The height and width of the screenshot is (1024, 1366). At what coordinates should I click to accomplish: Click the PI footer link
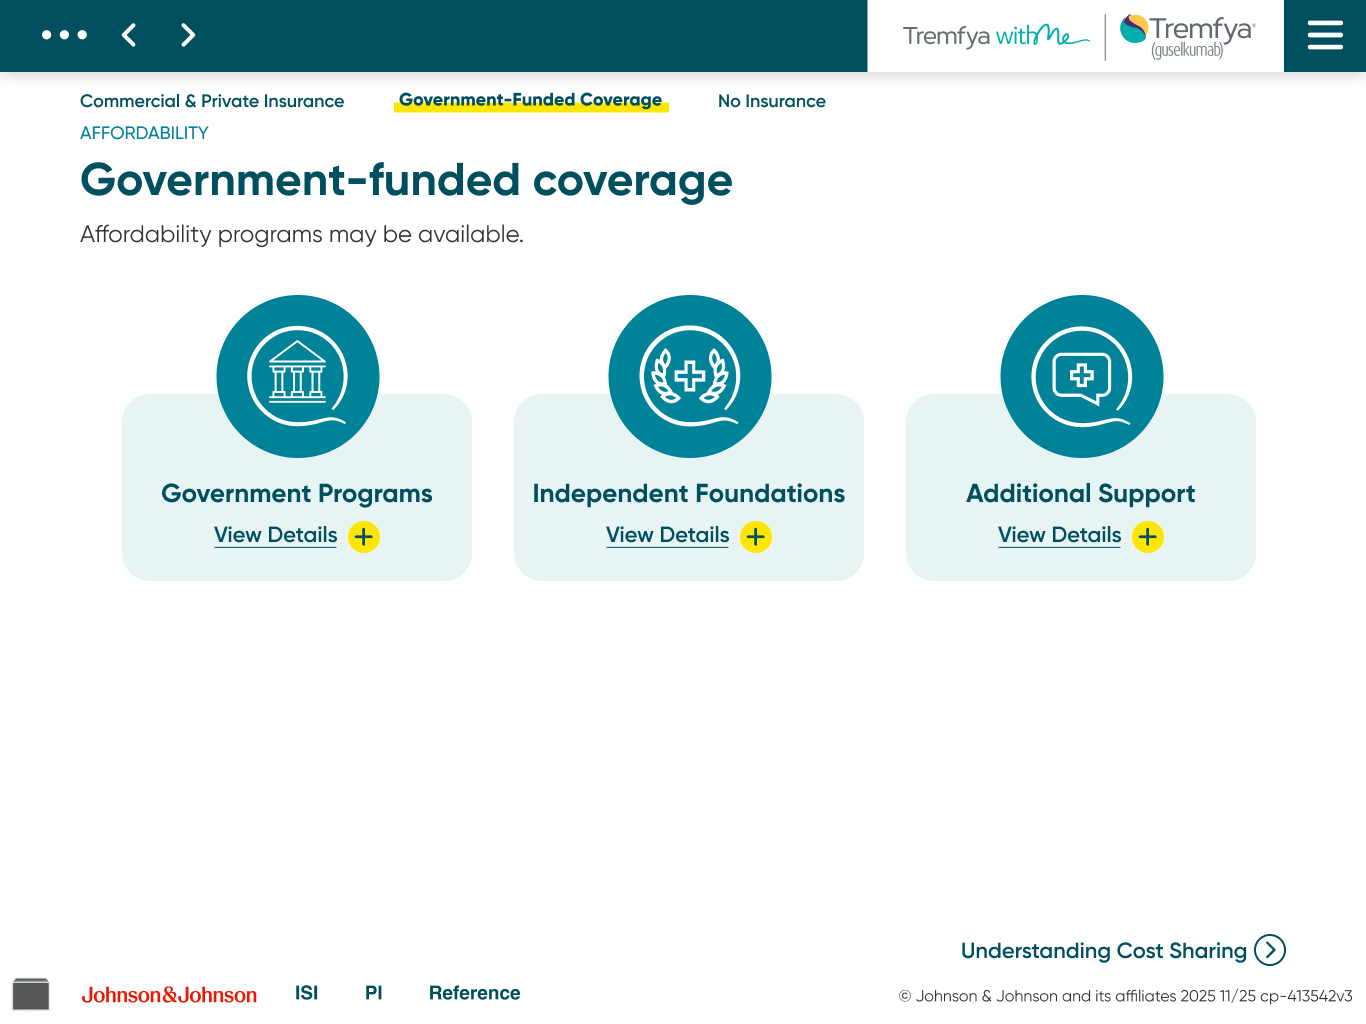(x=373, y=992)
